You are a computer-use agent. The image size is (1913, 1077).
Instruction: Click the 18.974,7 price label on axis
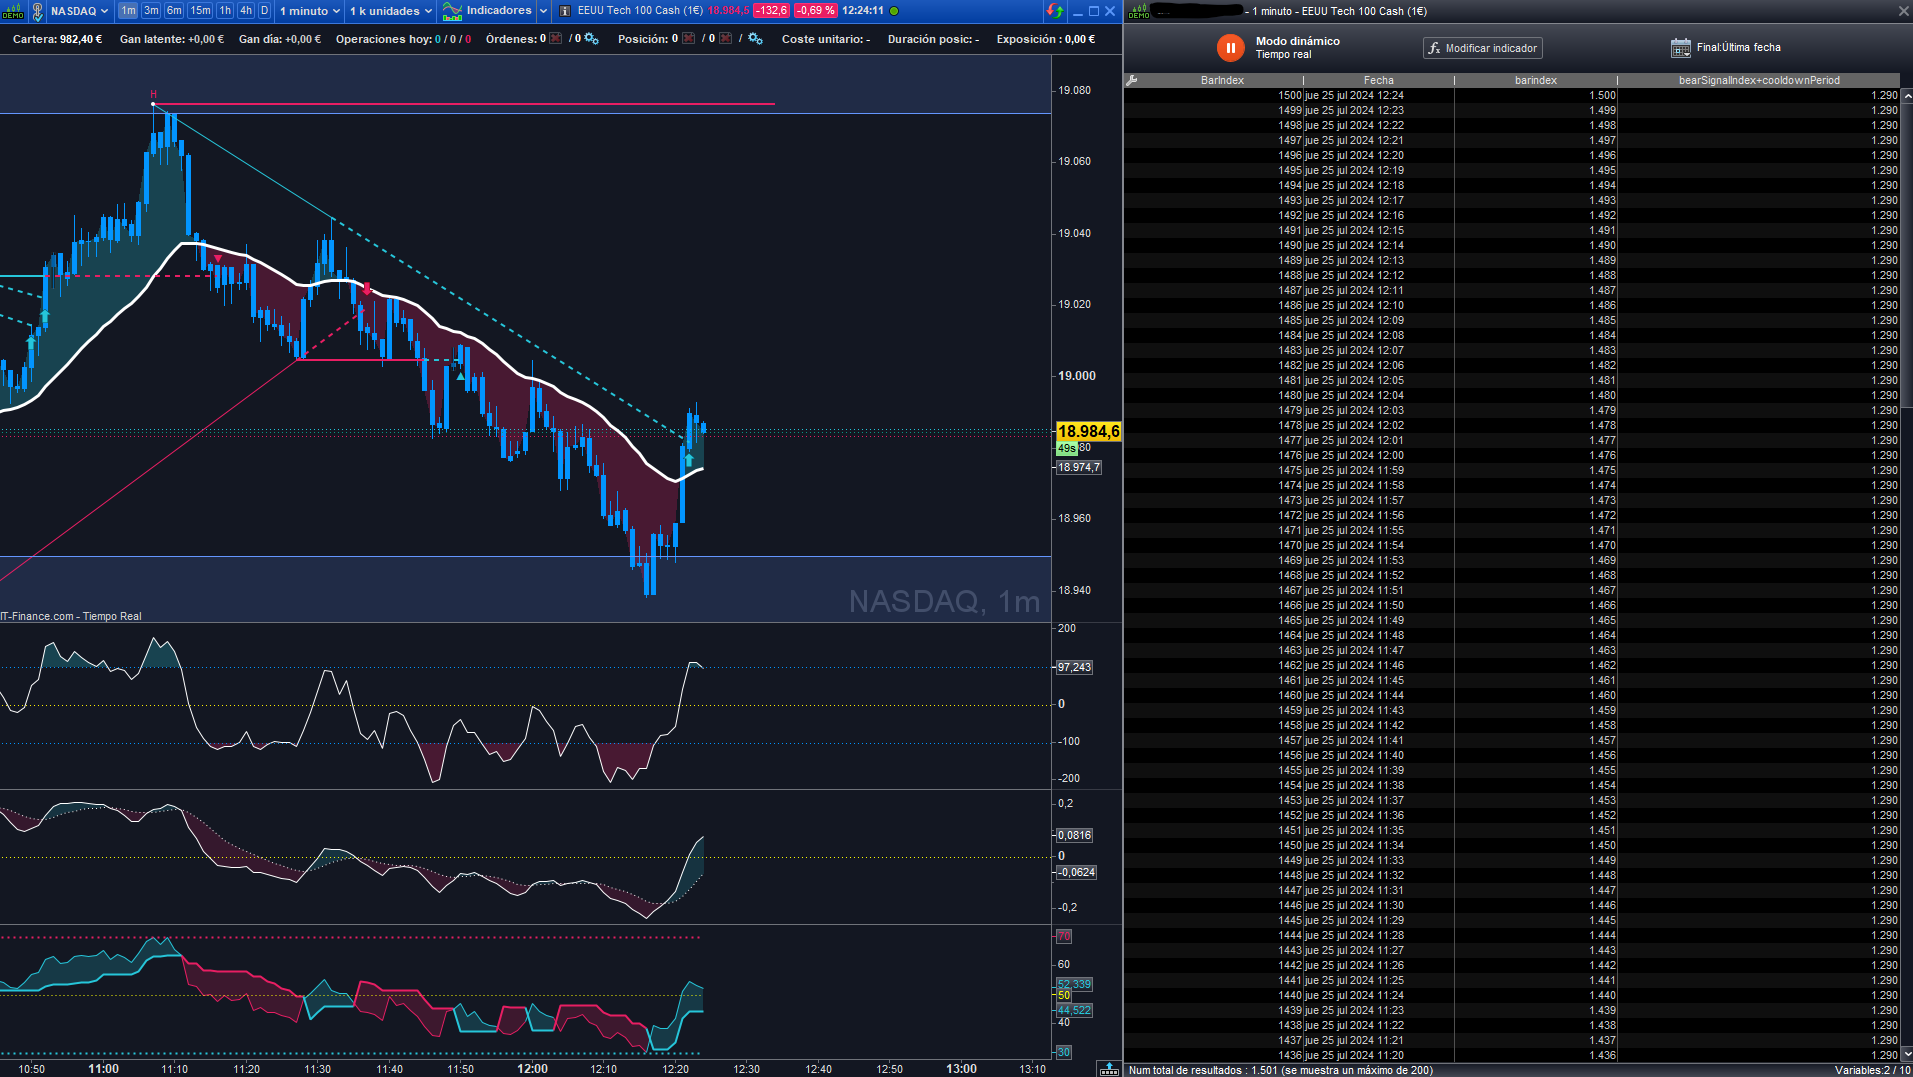pyautogui.click(x=1078, y=467)
